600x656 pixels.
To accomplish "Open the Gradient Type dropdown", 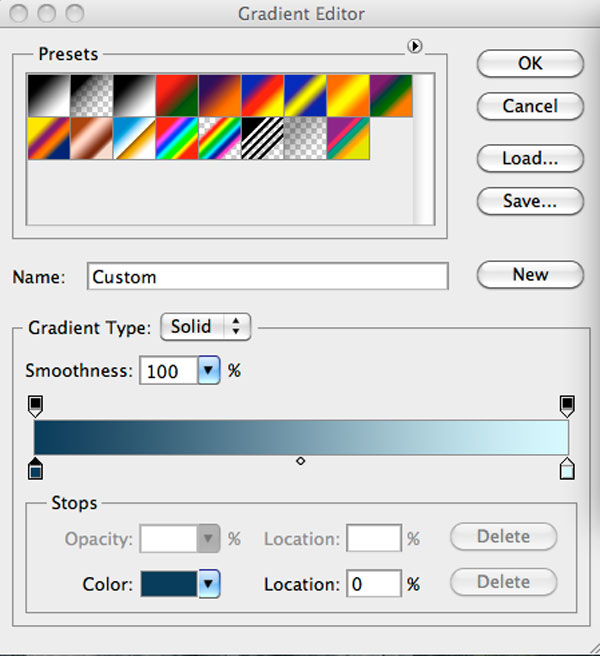I will point(206,327).
